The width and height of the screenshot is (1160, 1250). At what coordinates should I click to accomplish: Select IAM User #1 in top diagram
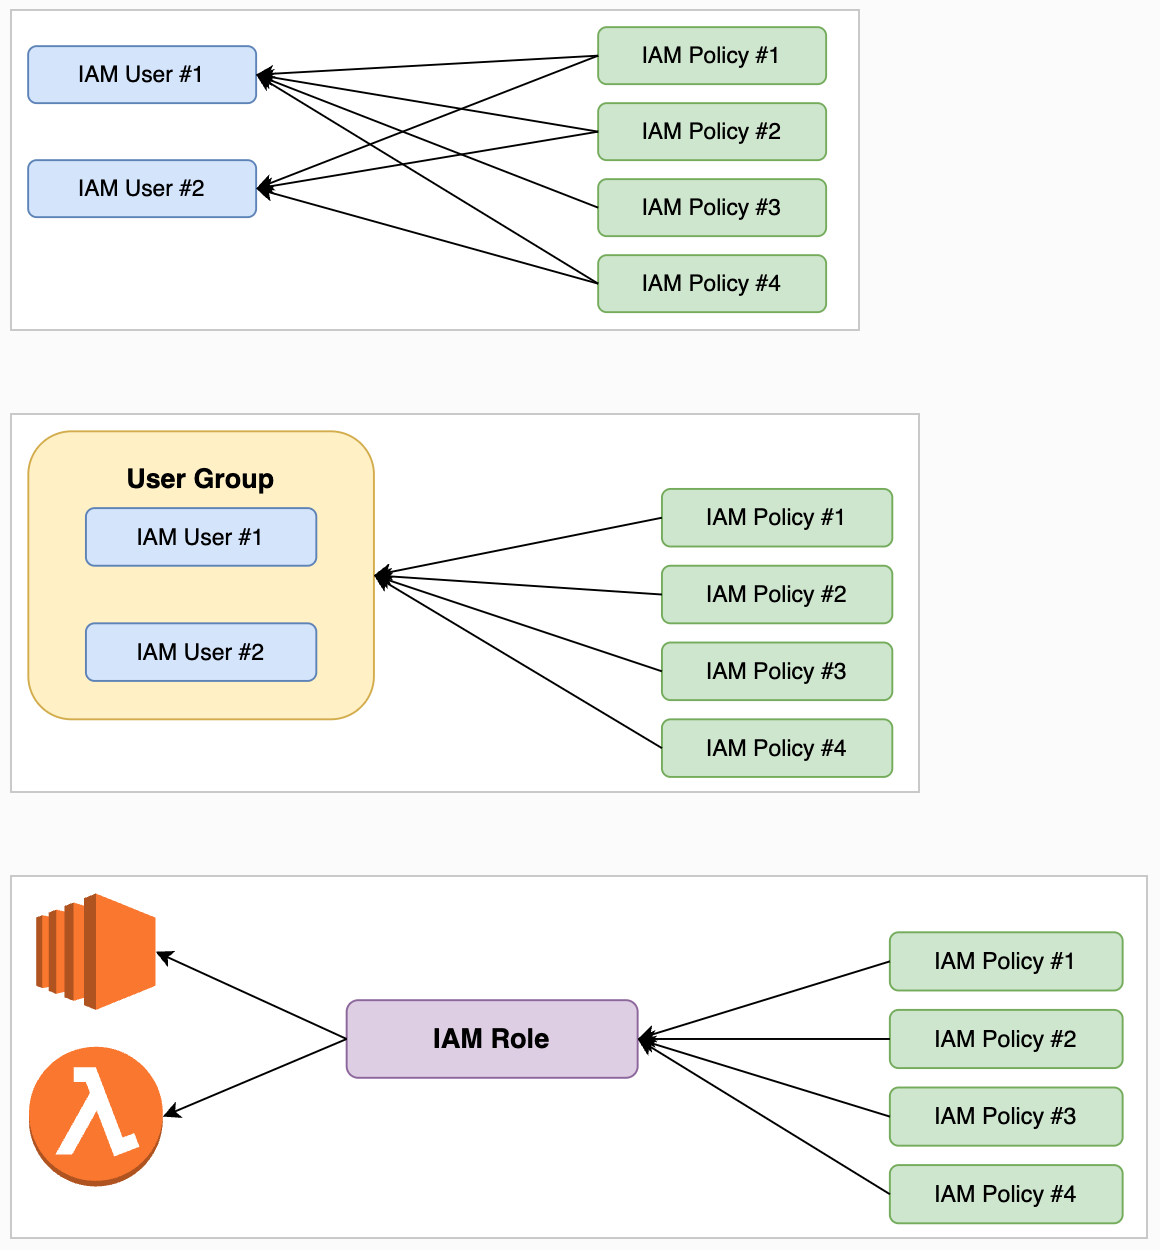coord(142,75)
